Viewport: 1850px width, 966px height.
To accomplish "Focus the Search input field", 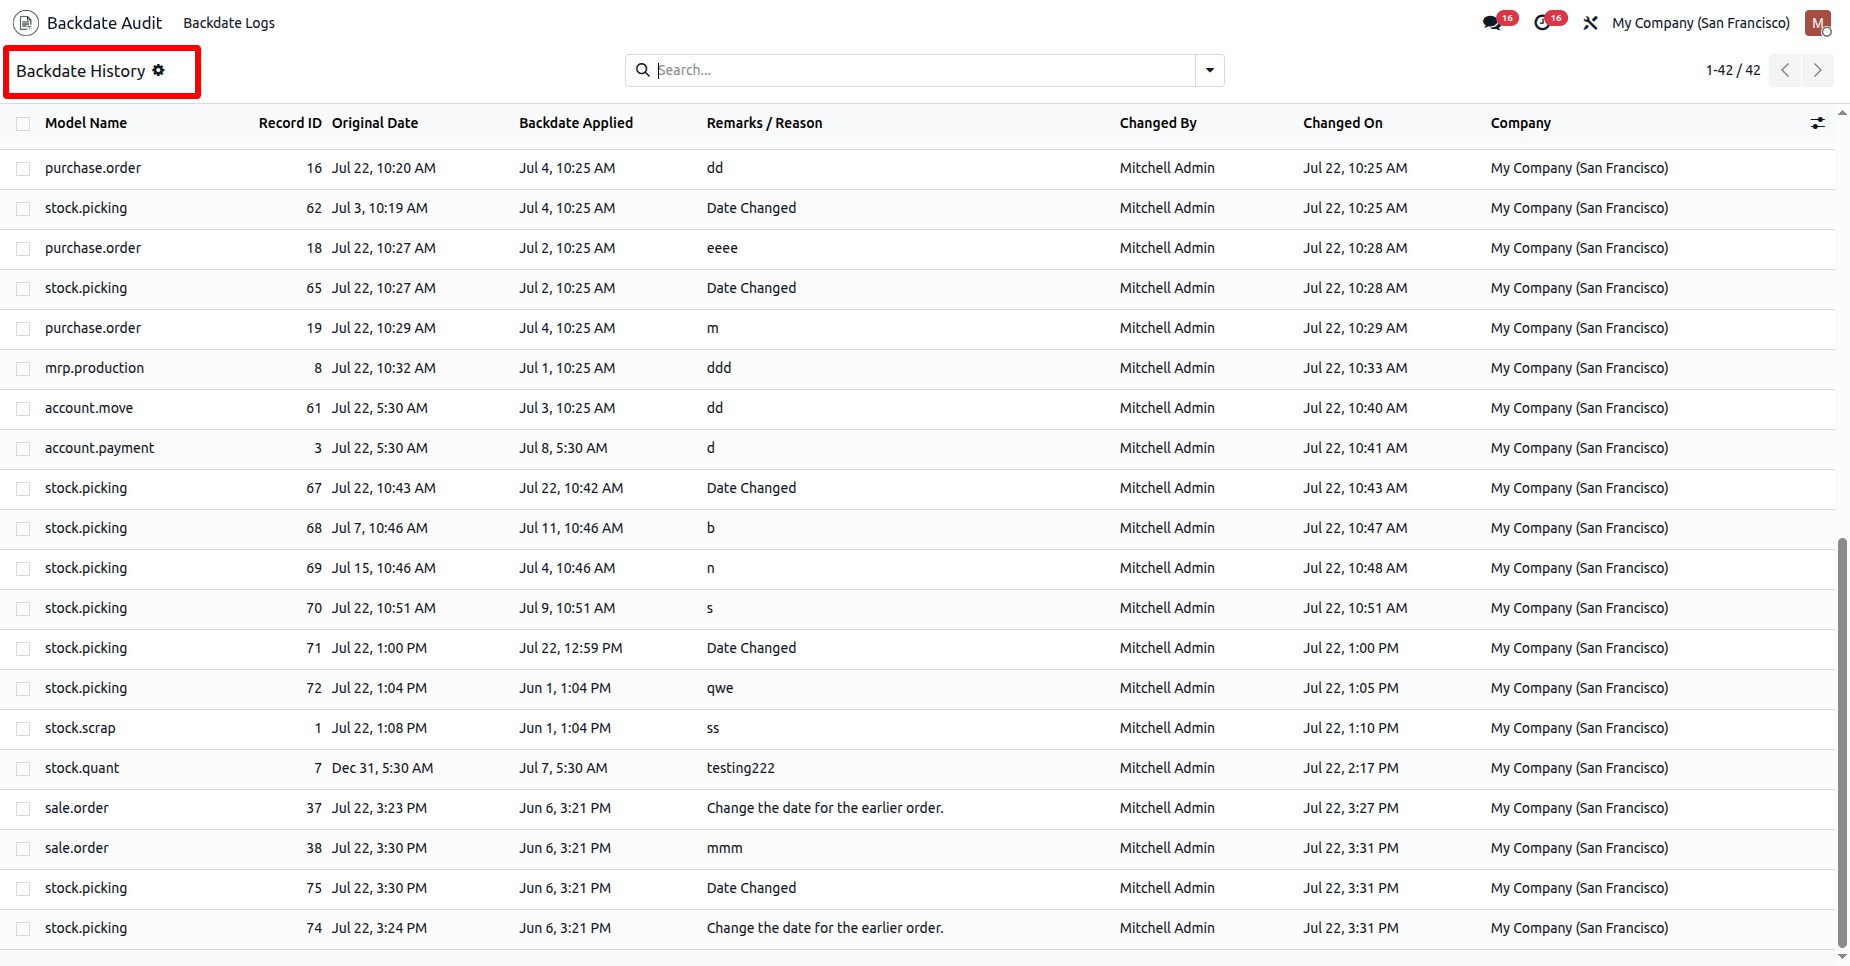I will [x=925, y=70].
